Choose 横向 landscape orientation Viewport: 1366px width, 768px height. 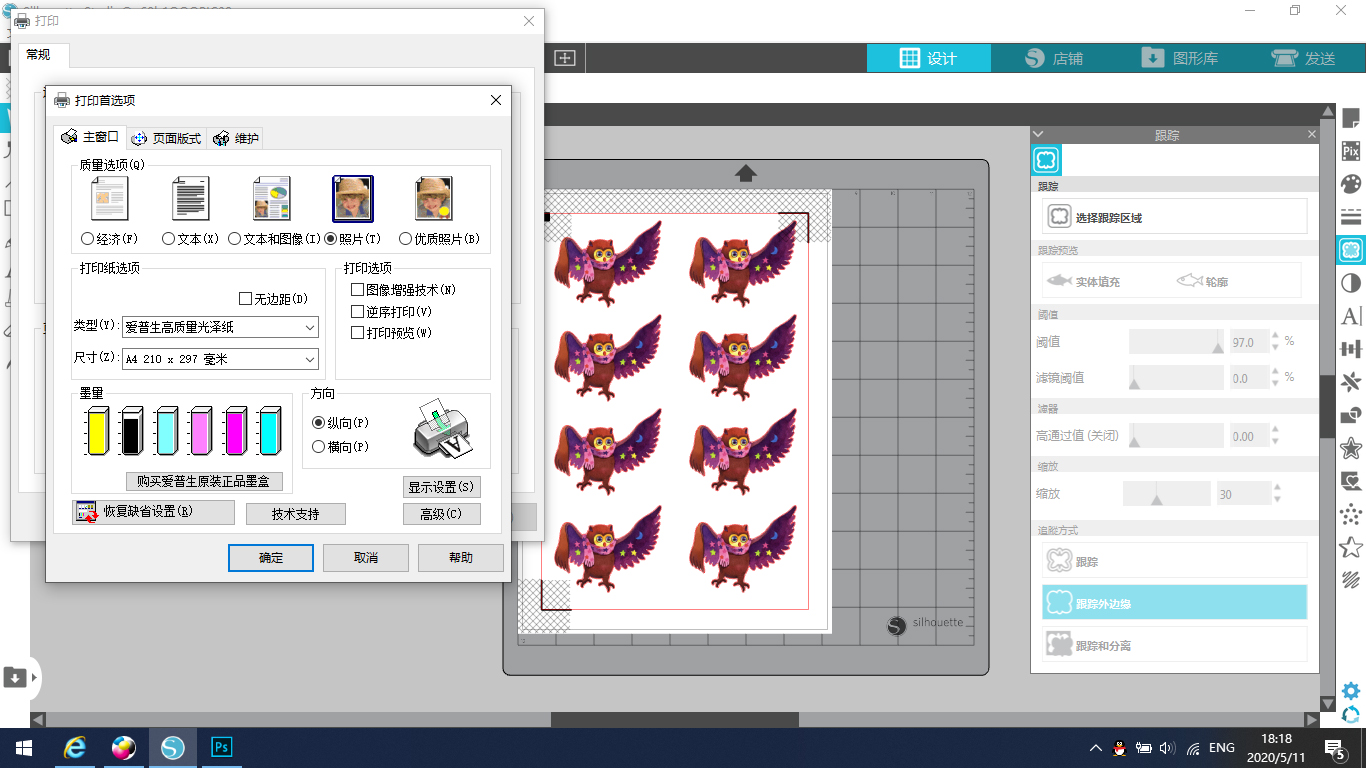tap(319, 447)
